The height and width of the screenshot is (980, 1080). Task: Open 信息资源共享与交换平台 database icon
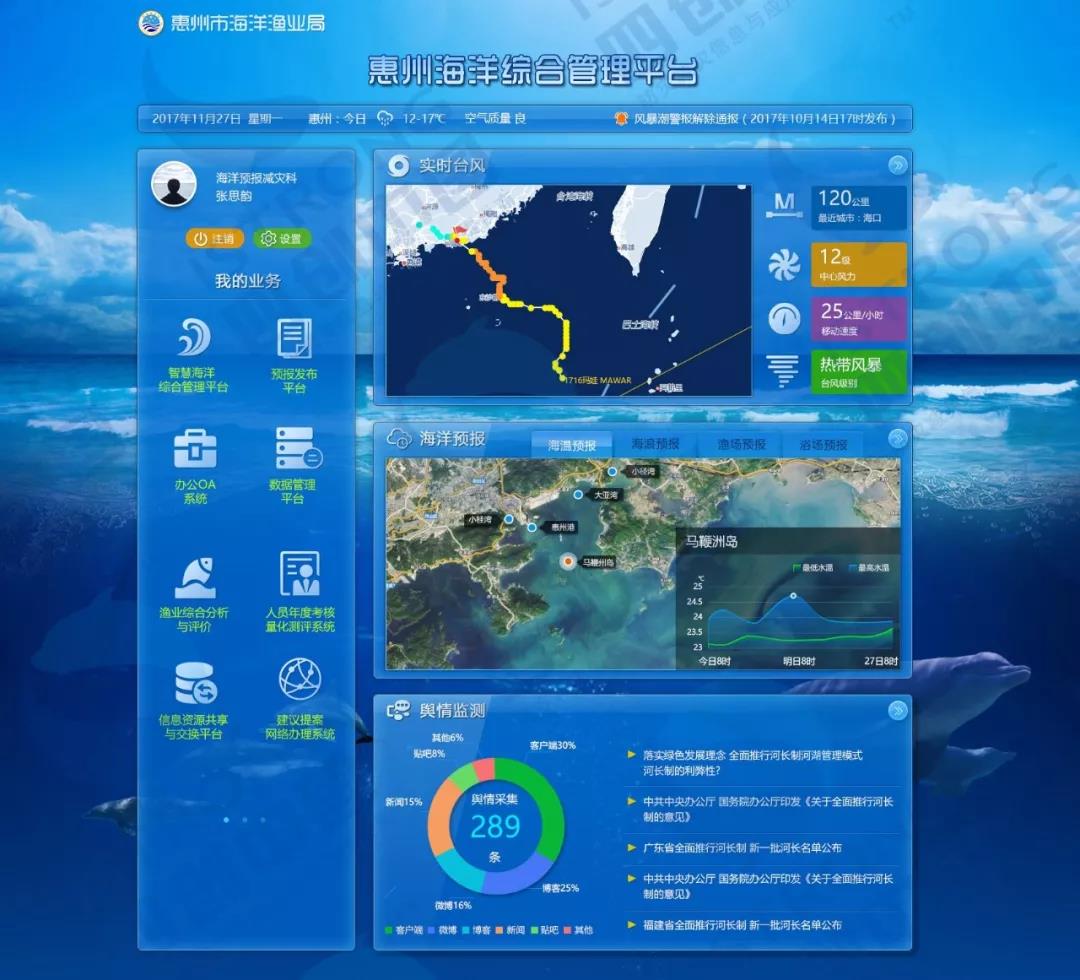coord(194,683)
